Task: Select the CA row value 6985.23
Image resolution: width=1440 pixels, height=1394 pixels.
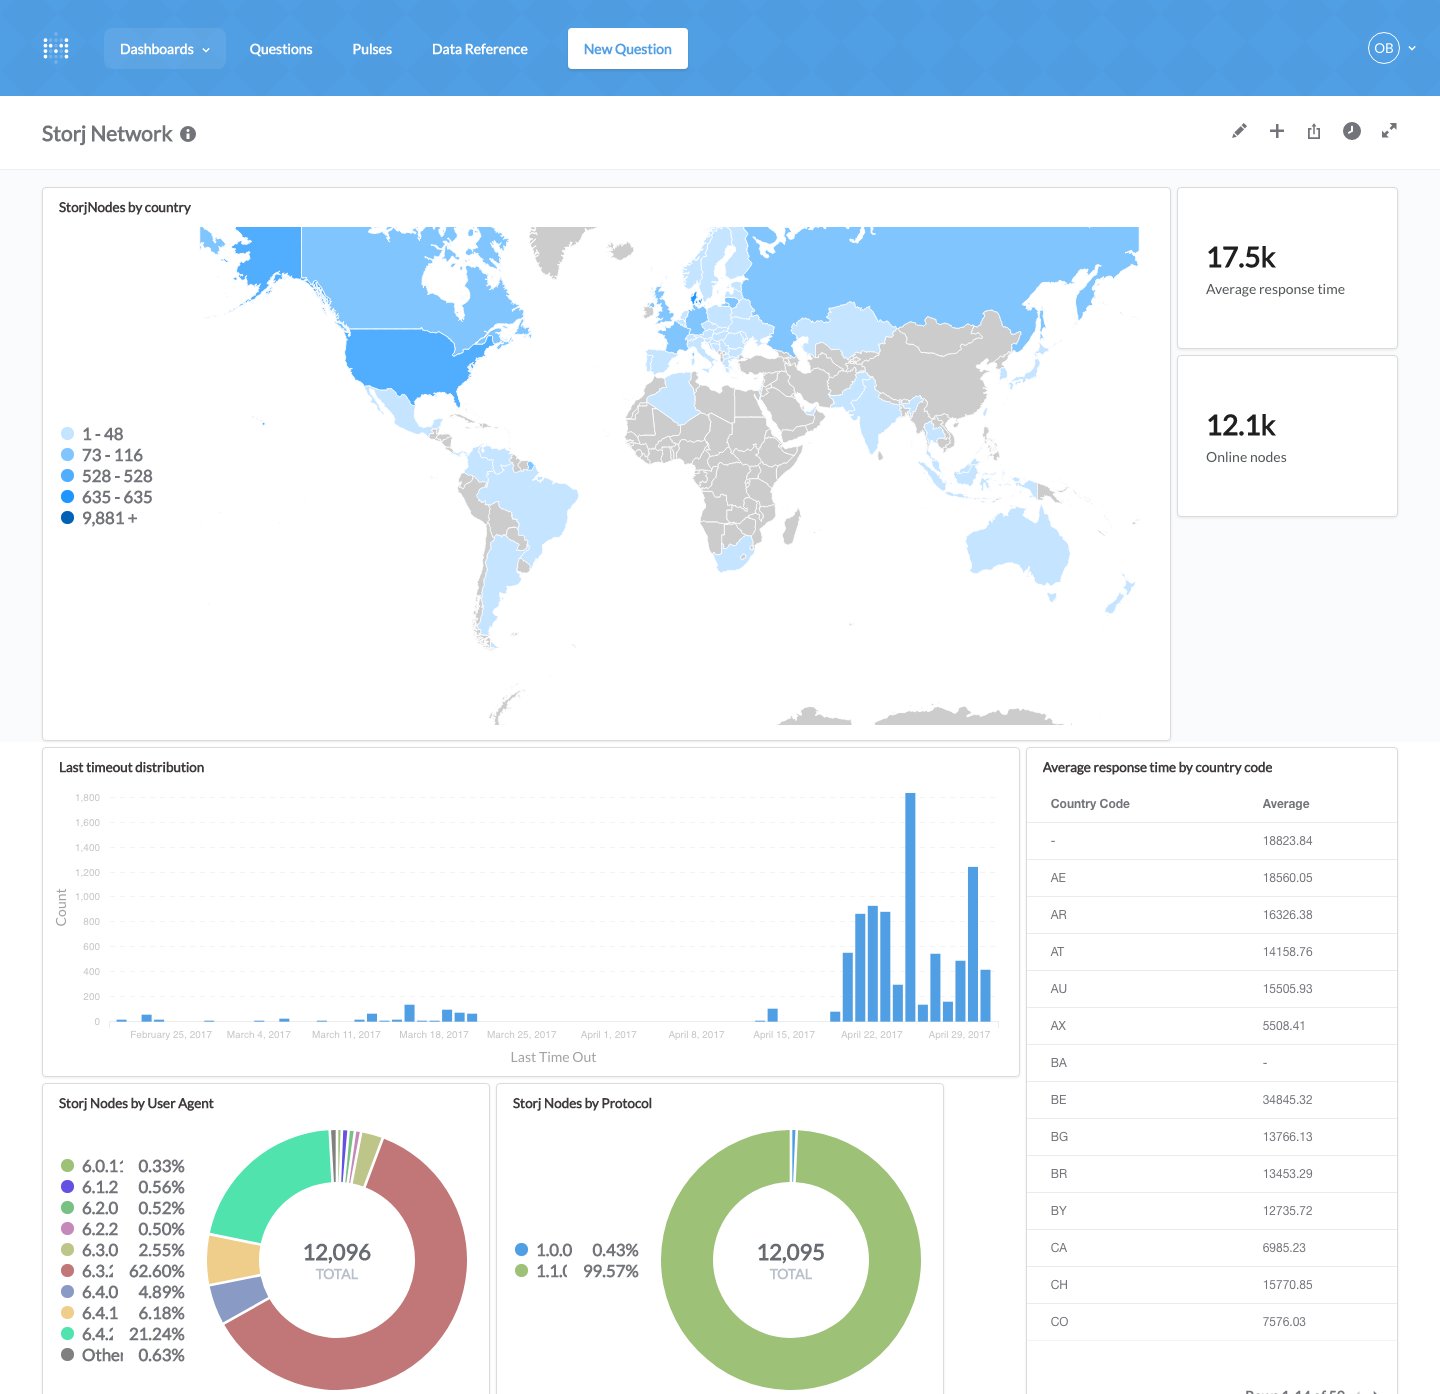Action: pos(1284,1248)
